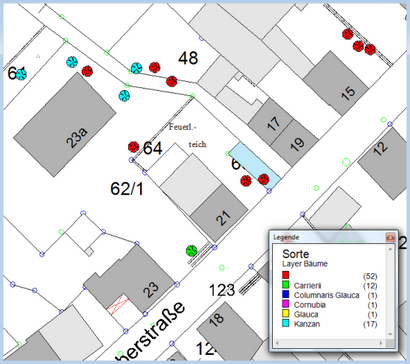This screenshot has width=410, height=364.
Task: Select the green Carrierii tree symbol near building 21
Action: click(192, 250)
